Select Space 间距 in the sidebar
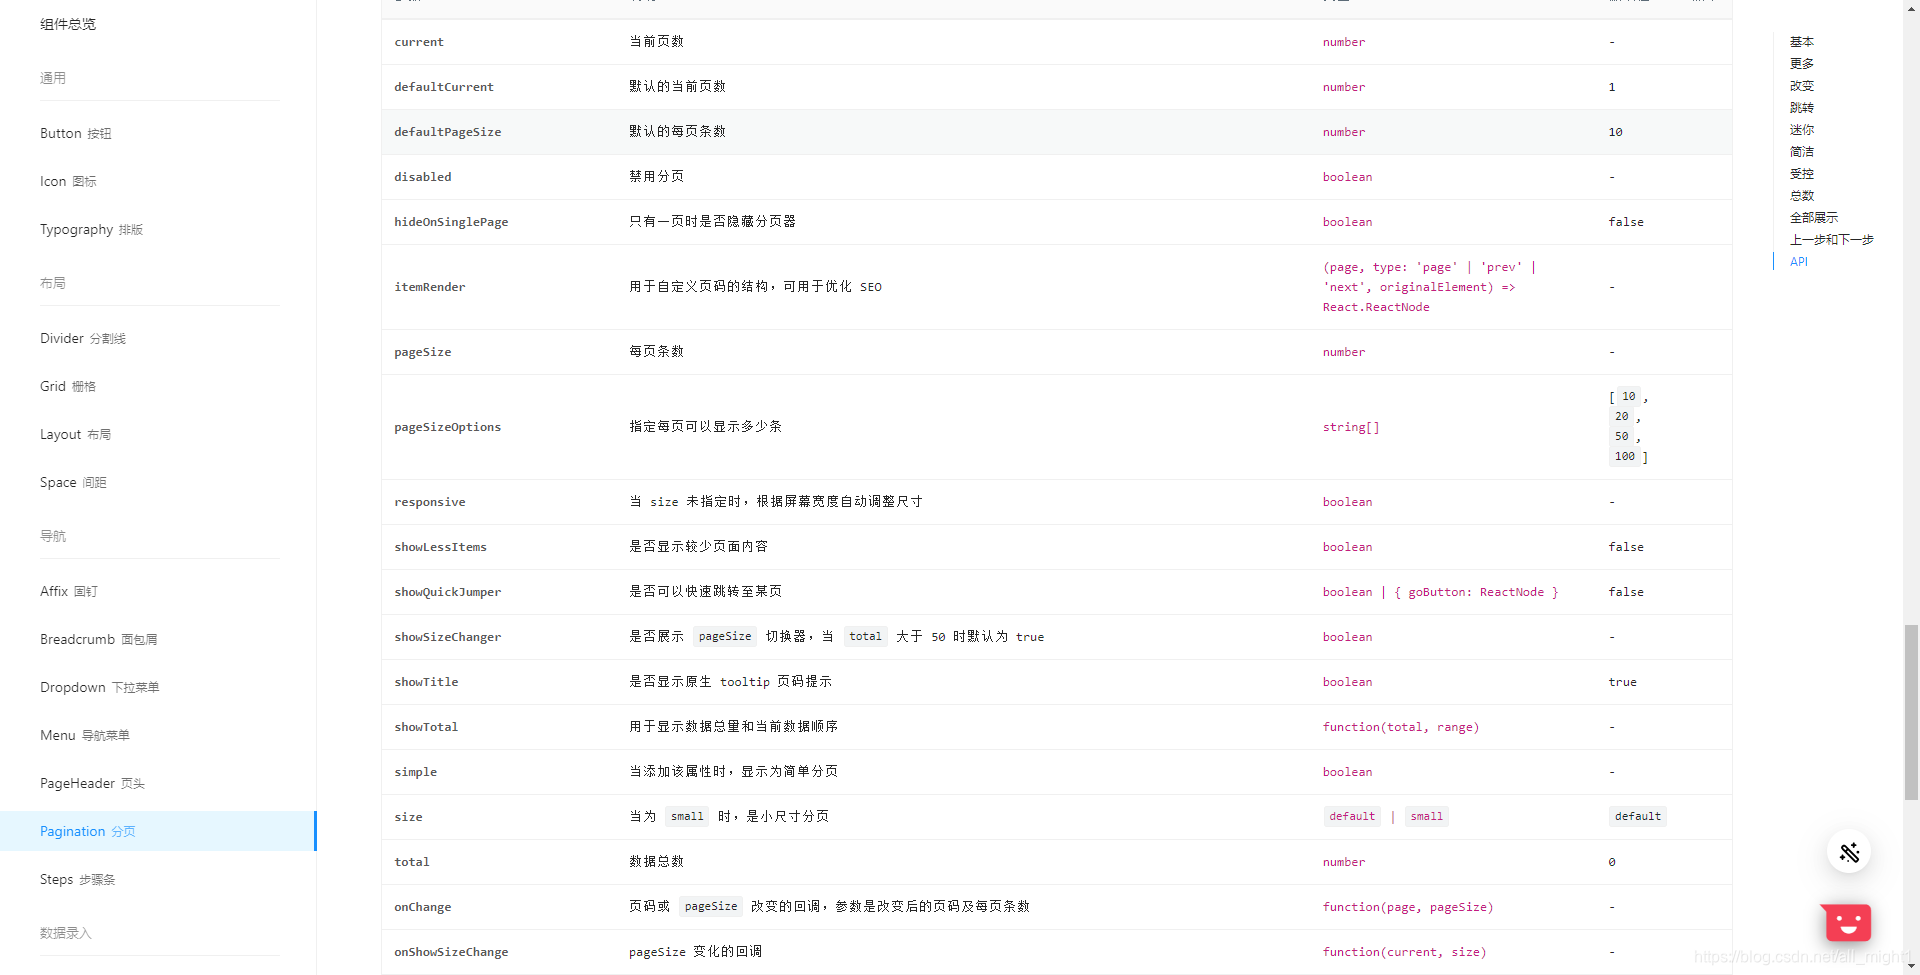1920x975 pixels. click(73, 482)
